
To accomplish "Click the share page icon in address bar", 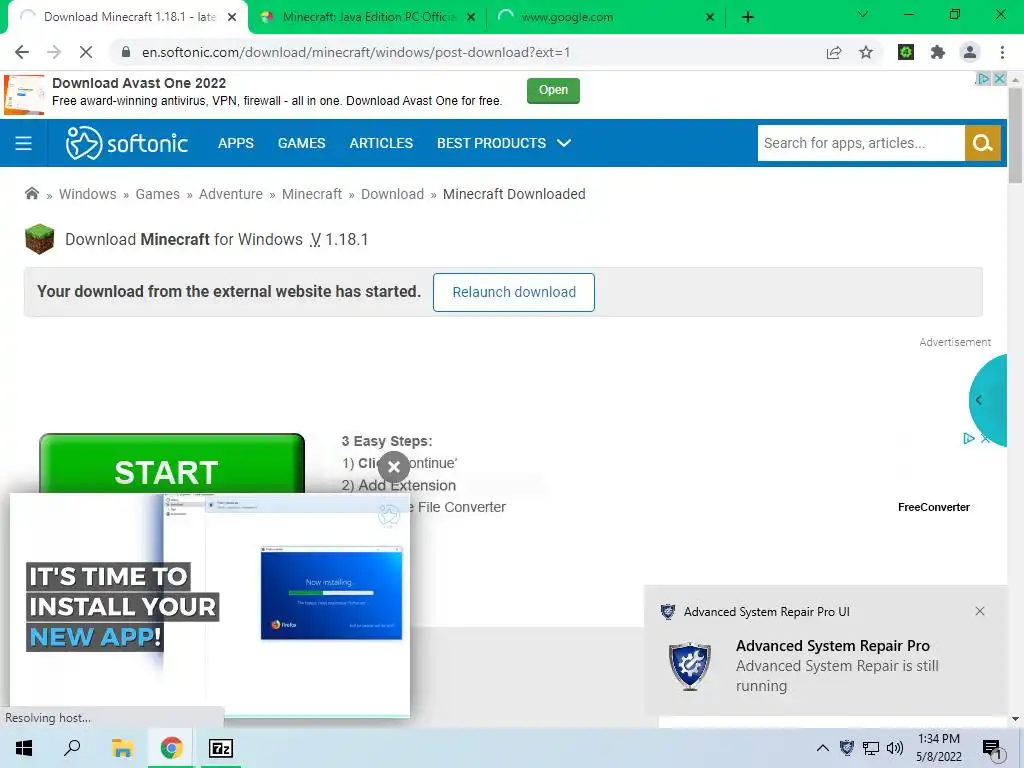I will tap(834, 53).
